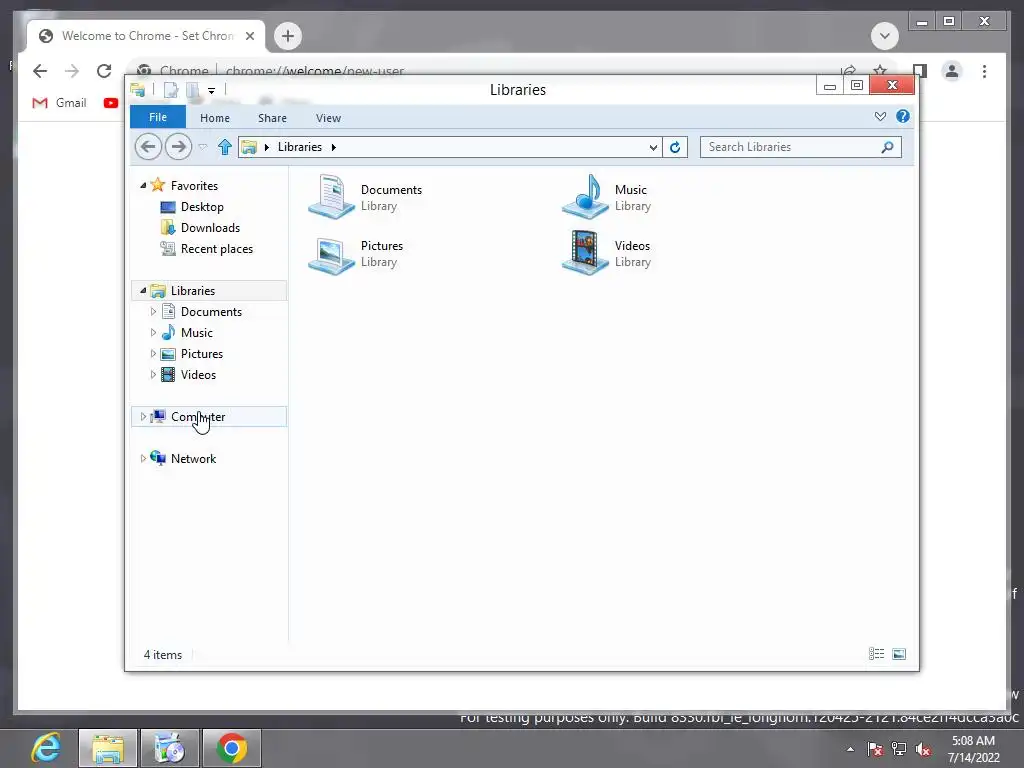The image size is (1024, 768).
Task: Expand the ribbon chevron
Action: [880, 116]
